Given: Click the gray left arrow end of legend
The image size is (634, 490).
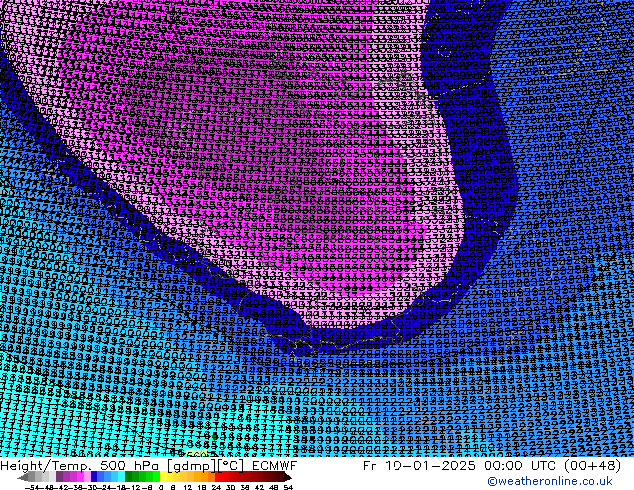Looking at the screenshot, I should click(23, 477).
